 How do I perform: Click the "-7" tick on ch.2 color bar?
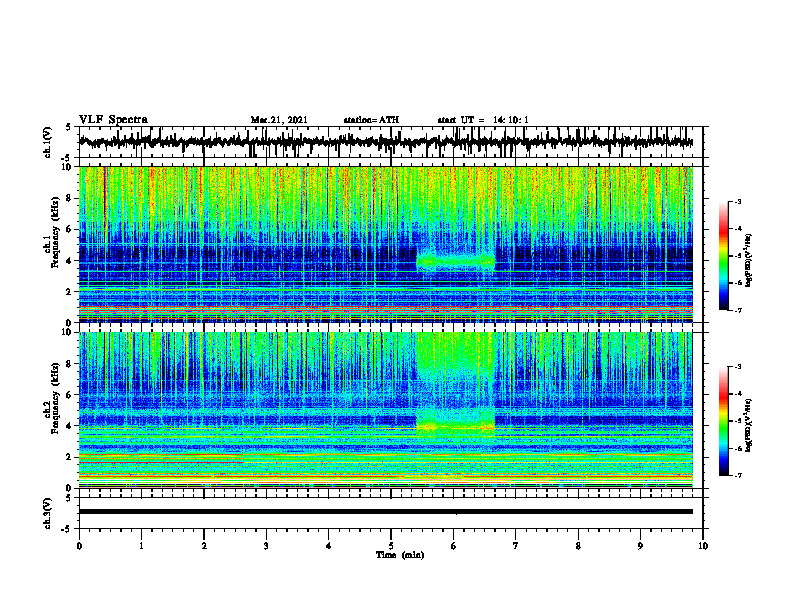(x=738, y=476)
